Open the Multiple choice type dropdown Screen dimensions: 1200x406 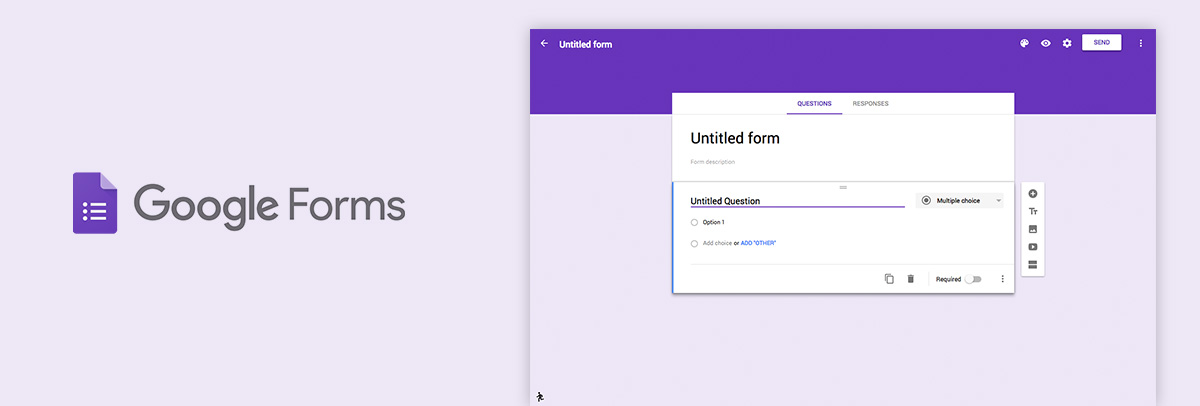(x=959, y=200)
